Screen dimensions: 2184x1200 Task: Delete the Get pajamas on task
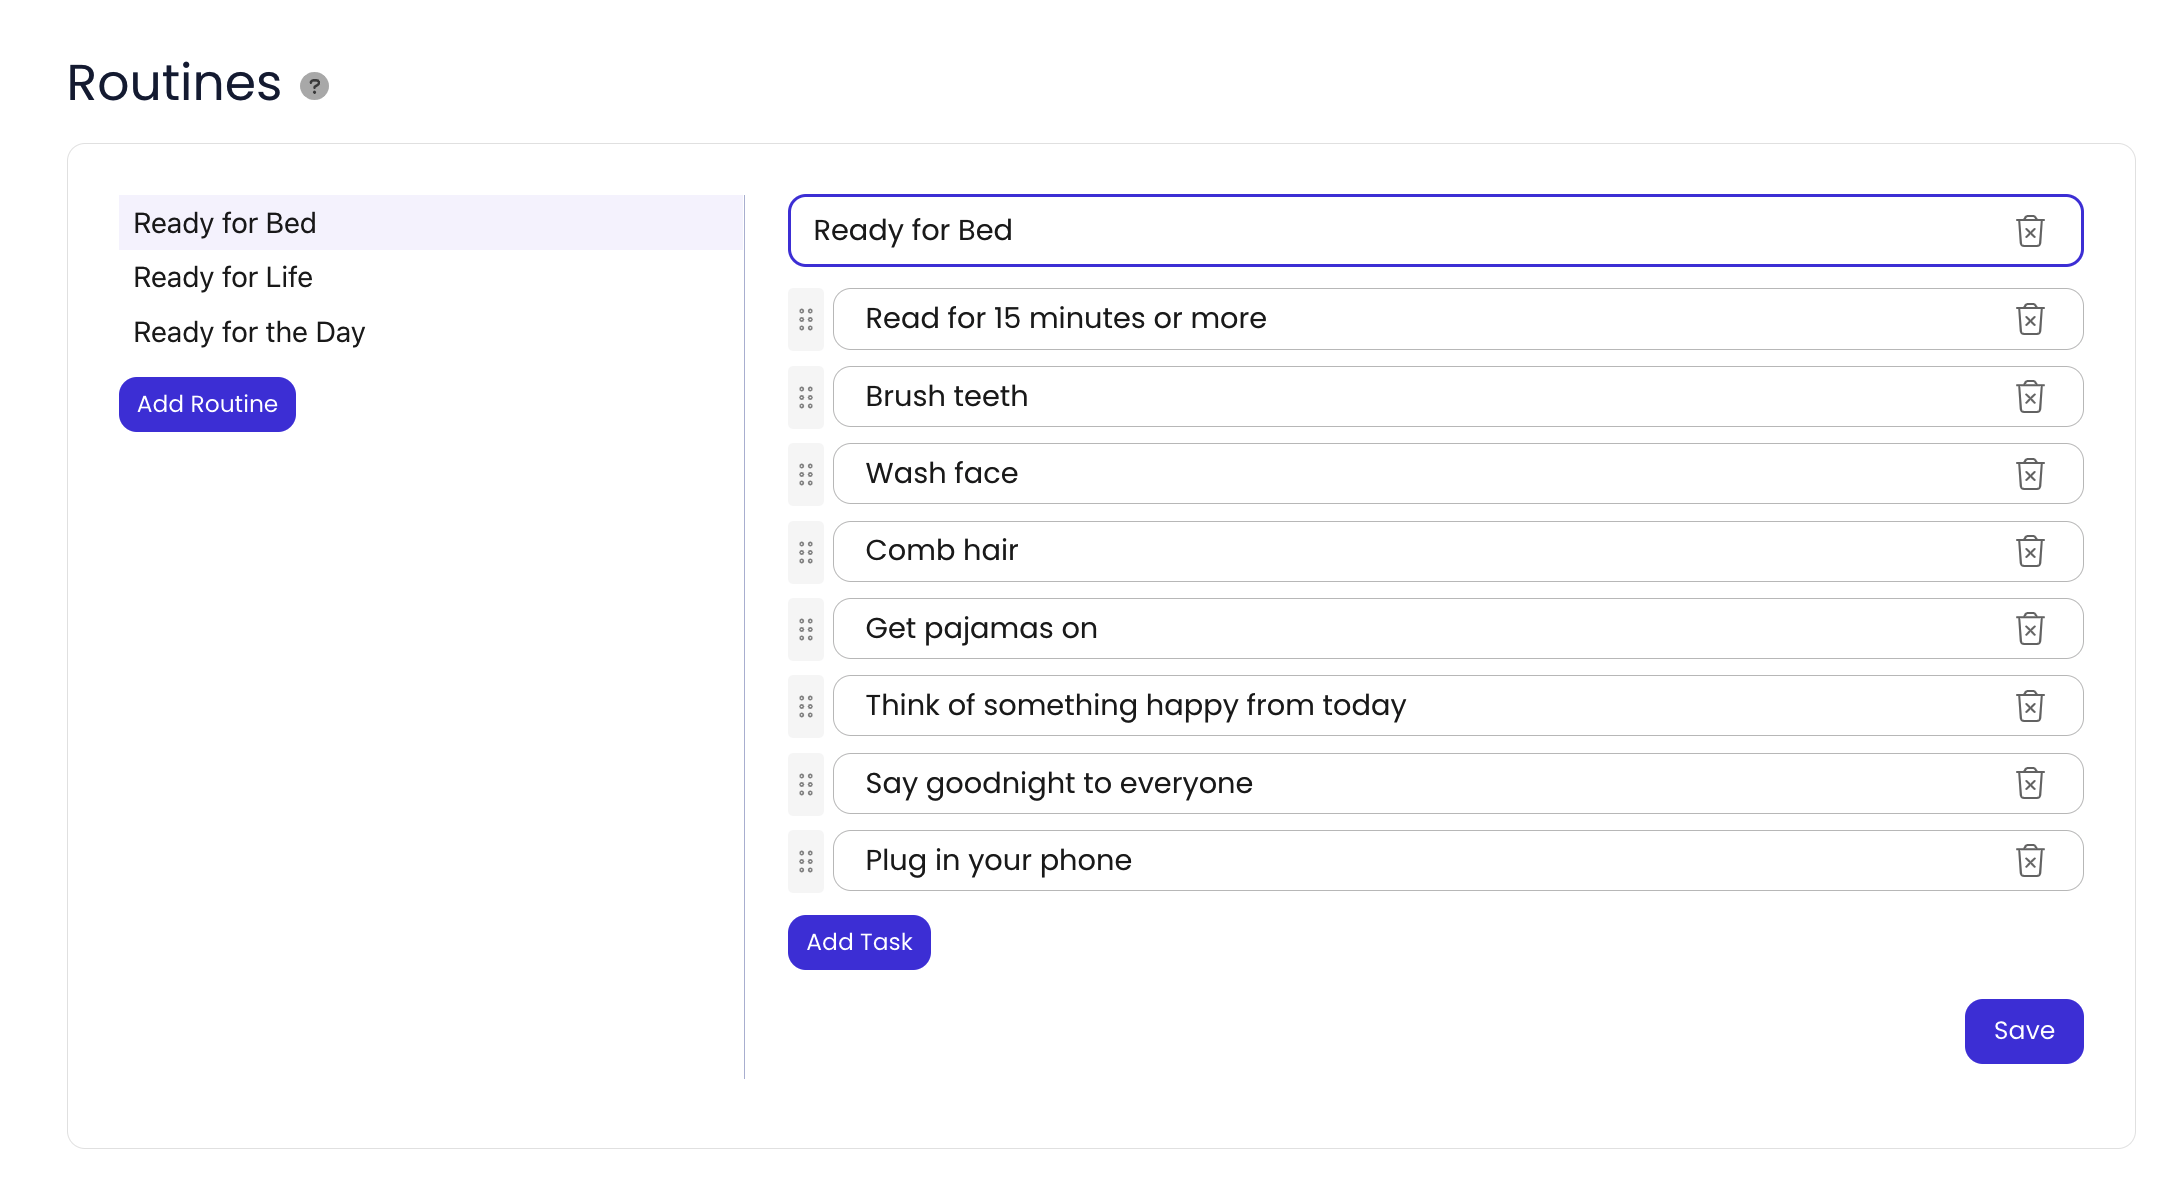[x=2029, y=629]
